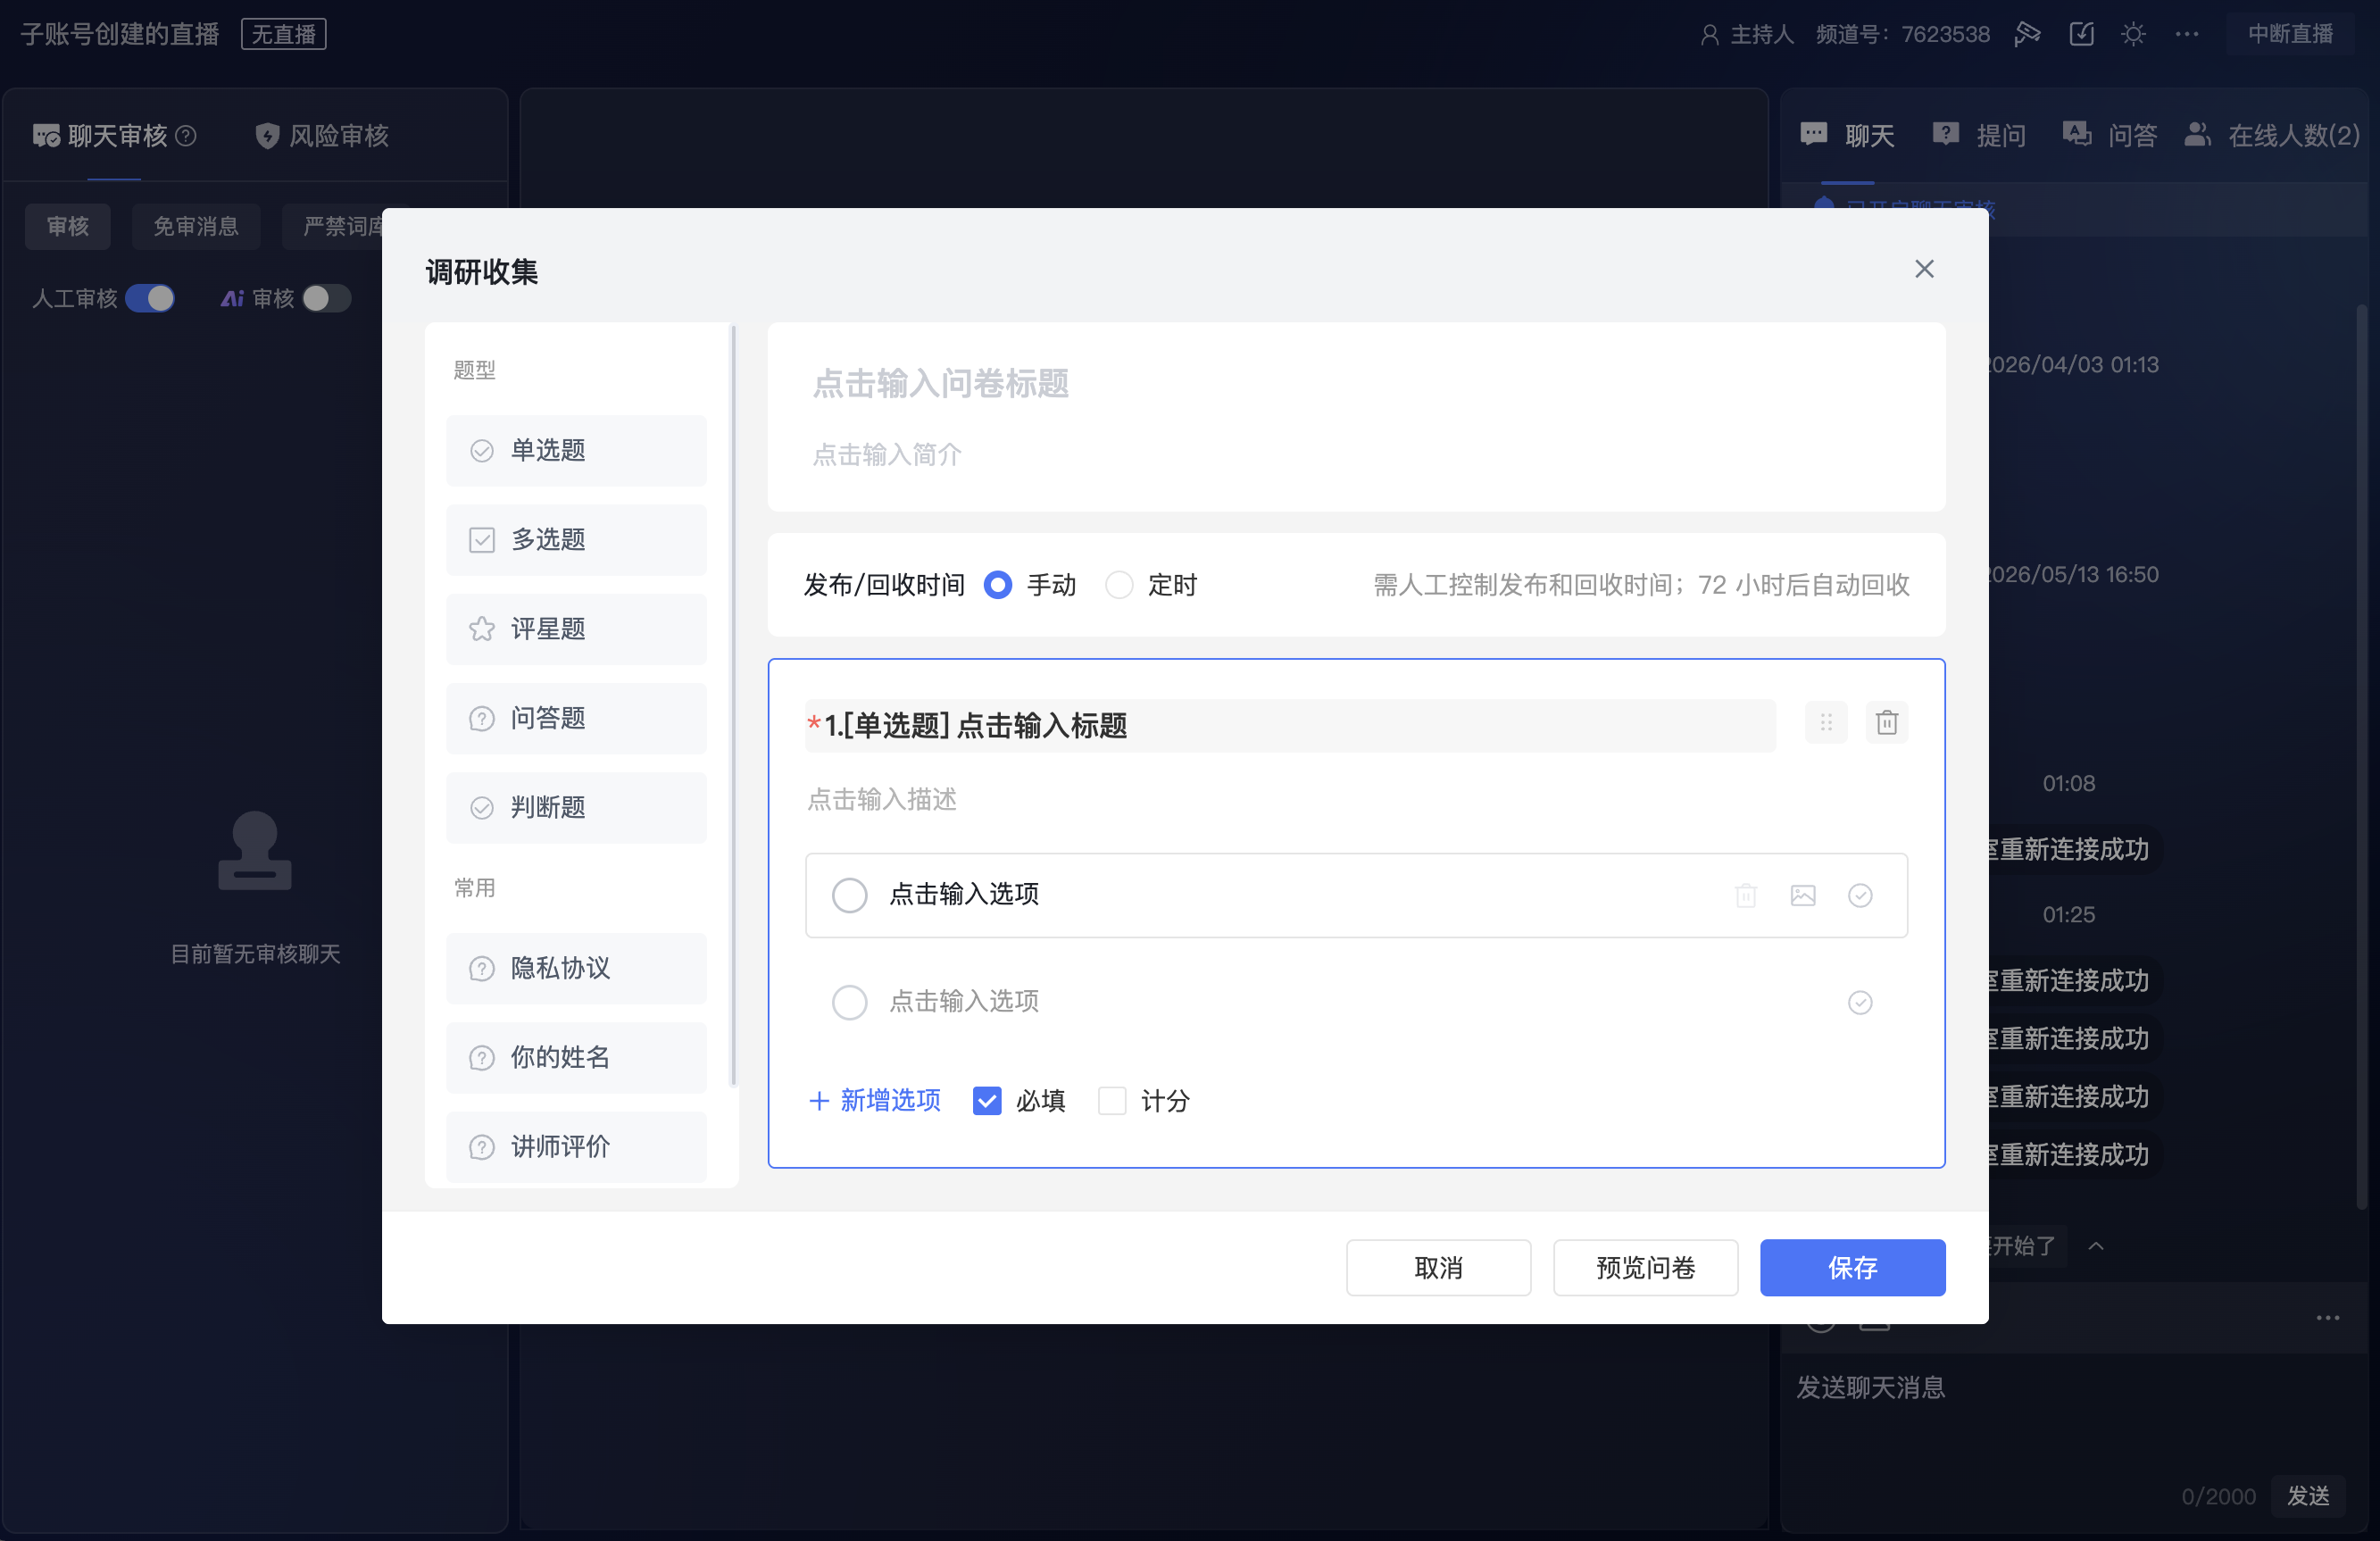Image resolution: width=2380 pixels, height=1541 pixels.
Task: Click the 预览问卷 preview button
Action: 1644,1267
